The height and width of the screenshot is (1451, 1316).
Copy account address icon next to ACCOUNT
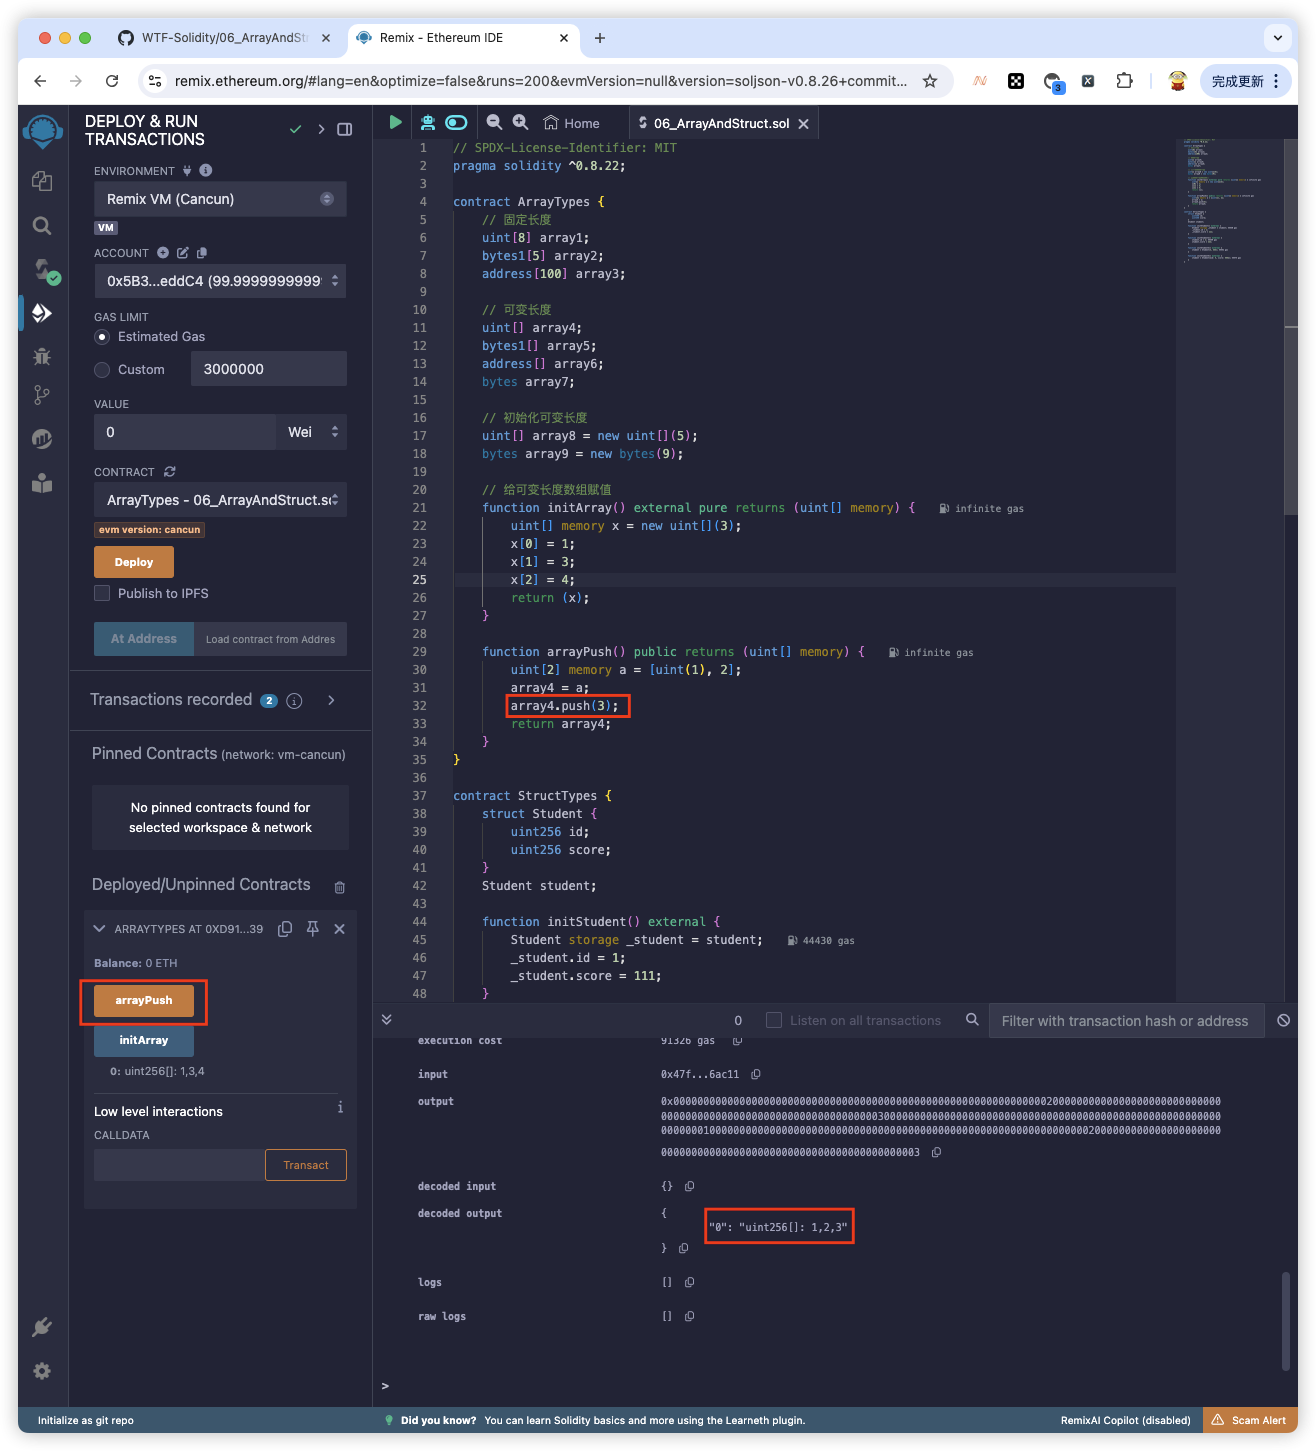(202, 253)
